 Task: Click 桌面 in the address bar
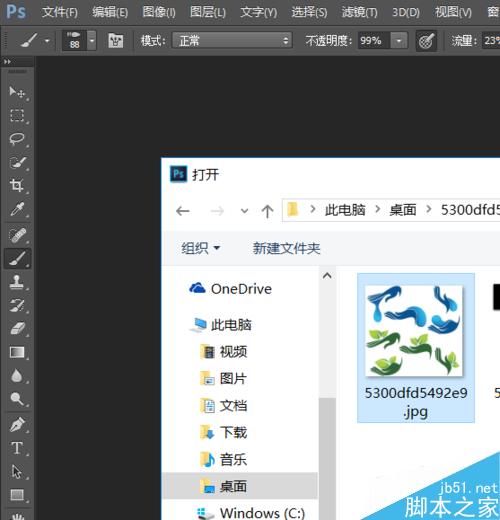pyautogui.click(x=403, y=210)
